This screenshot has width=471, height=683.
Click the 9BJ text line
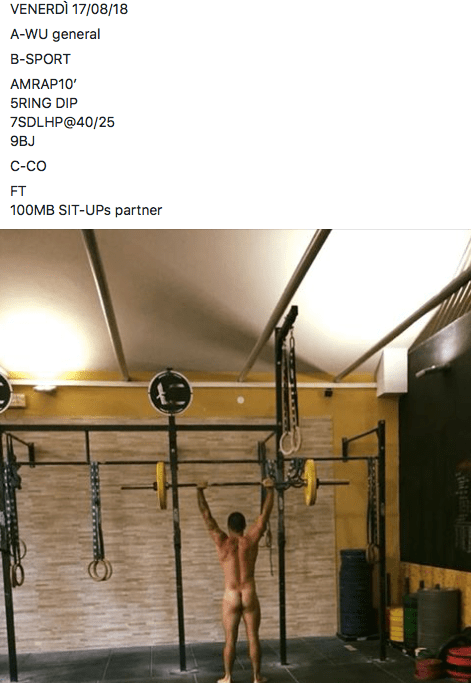[x=22, y=142]
